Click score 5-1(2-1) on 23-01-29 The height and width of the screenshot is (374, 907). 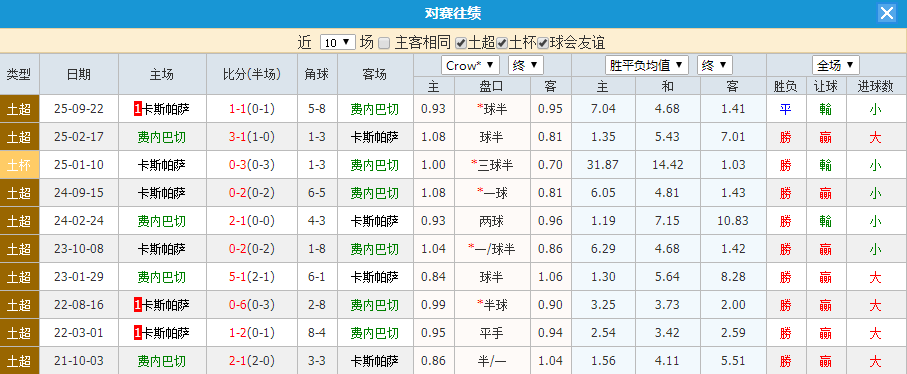point(252,277)
